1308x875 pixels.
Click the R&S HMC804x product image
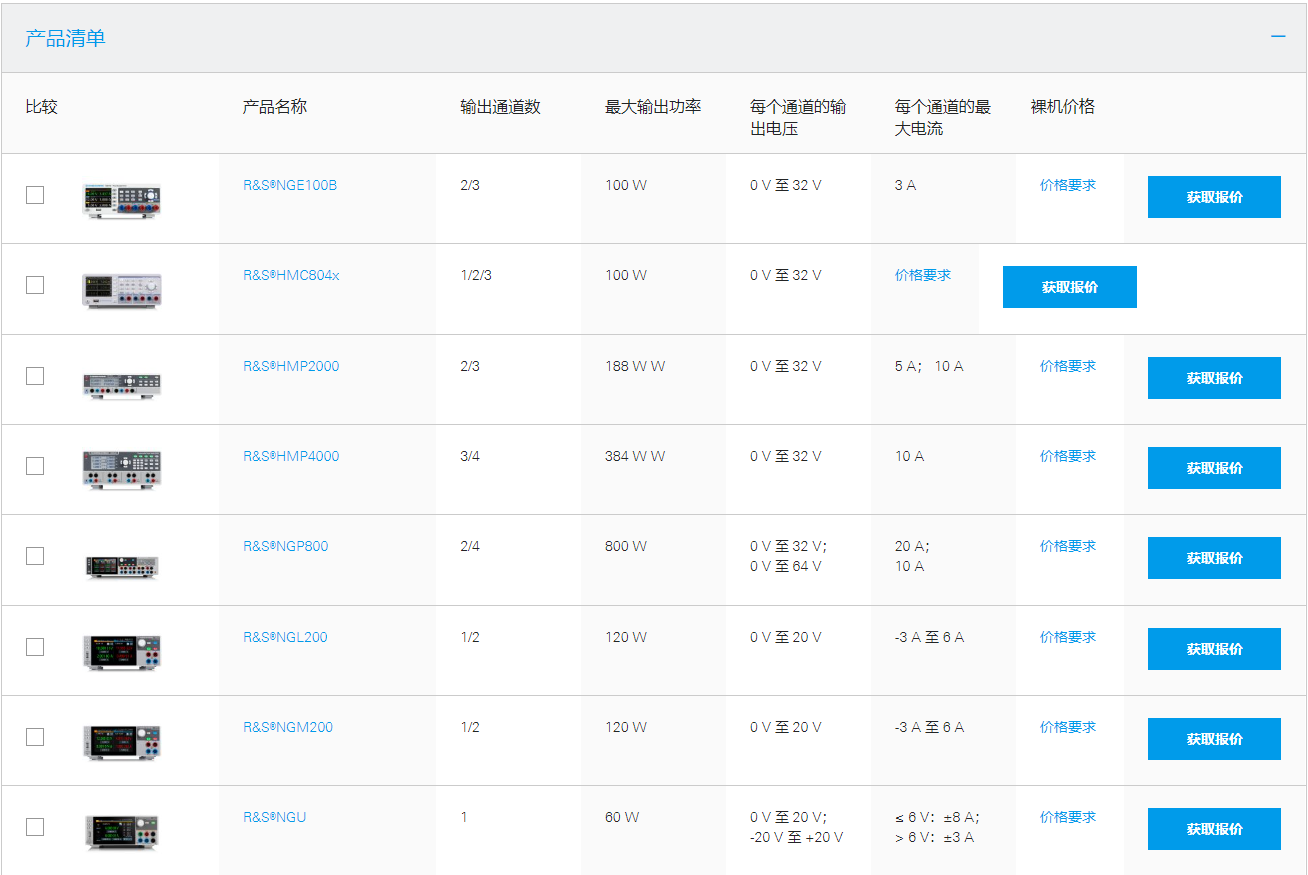(x=121, y=290)
